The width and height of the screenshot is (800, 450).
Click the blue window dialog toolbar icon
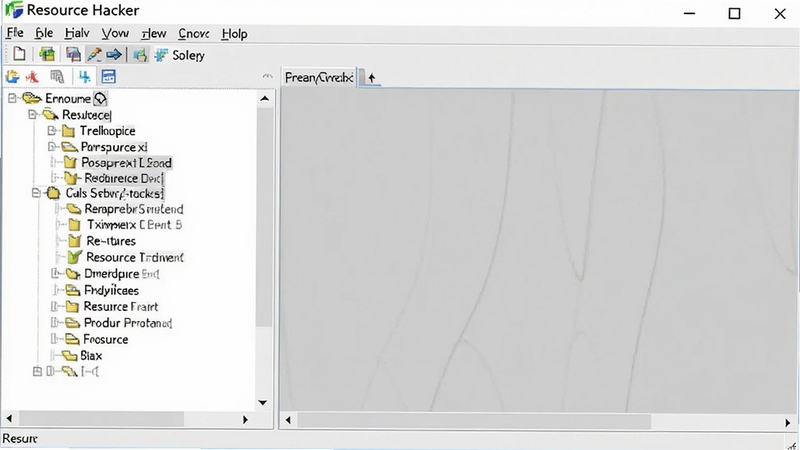(109, 77)
